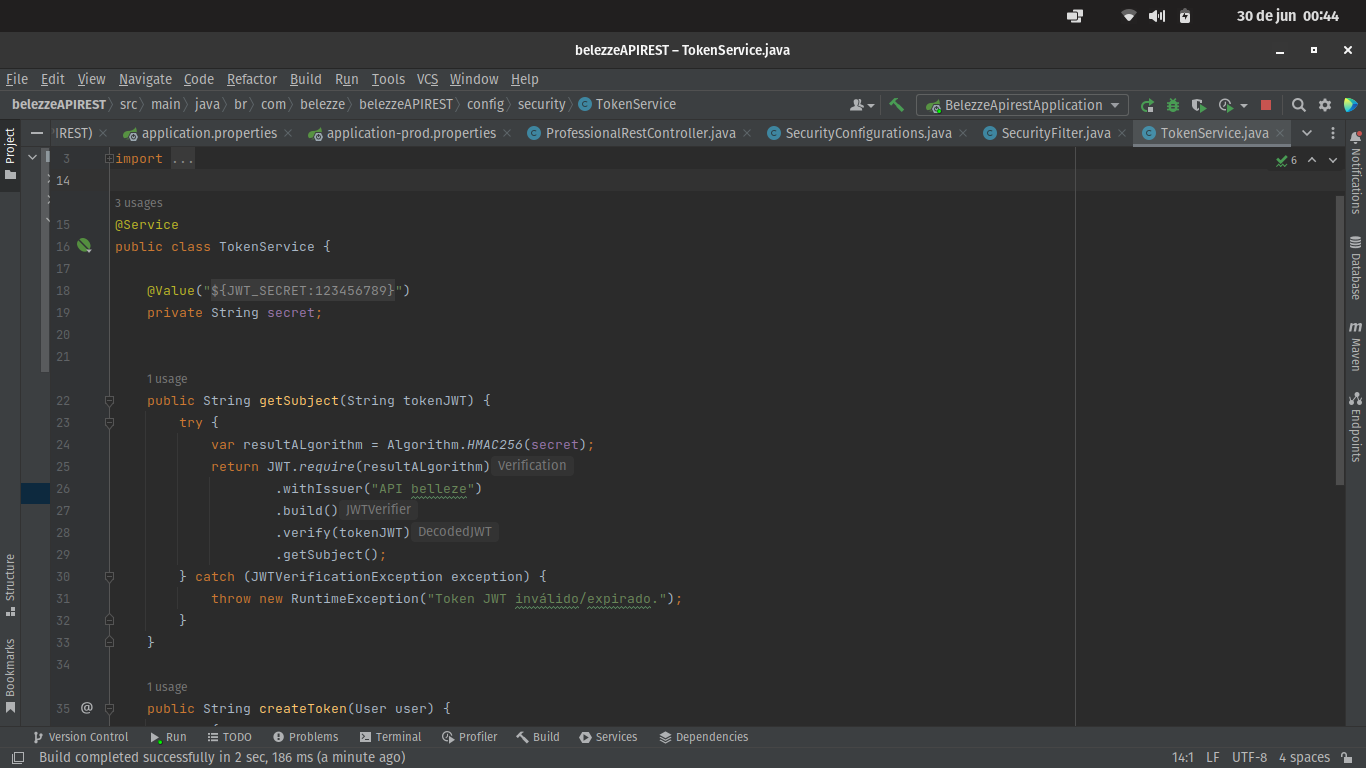Click the colorful JetBrains toolbox icon
1366x768 pixels.
point(1350,105)
